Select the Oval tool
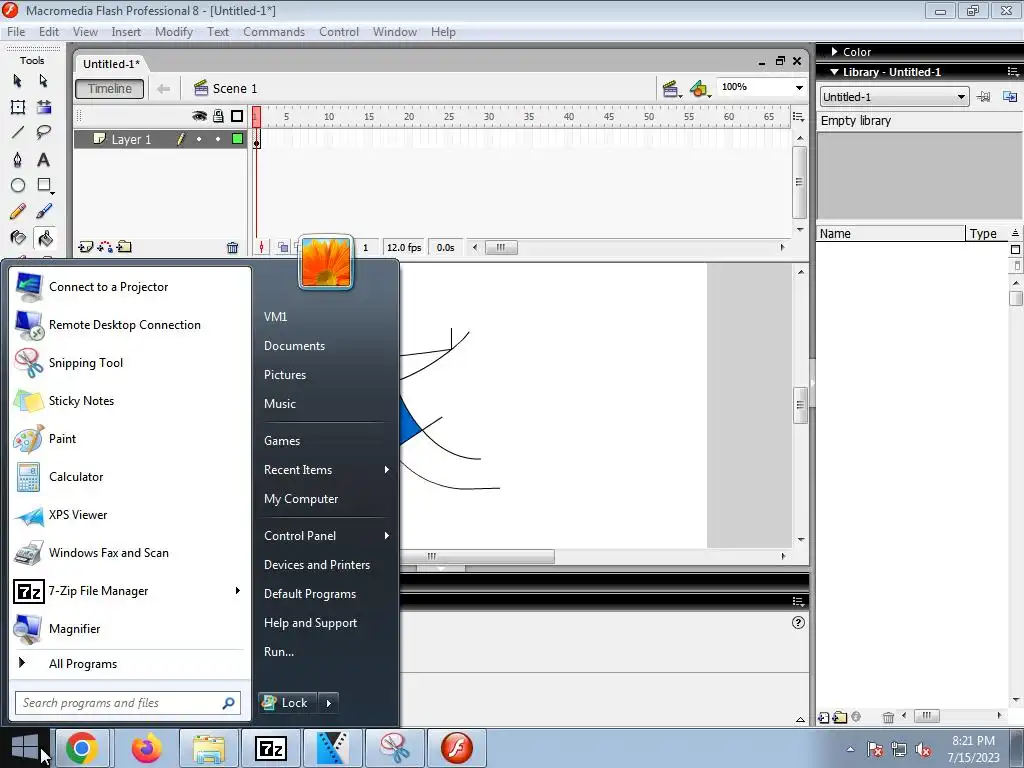The image size is (1024, 768). pyautogui.click(x=18, y=185)
